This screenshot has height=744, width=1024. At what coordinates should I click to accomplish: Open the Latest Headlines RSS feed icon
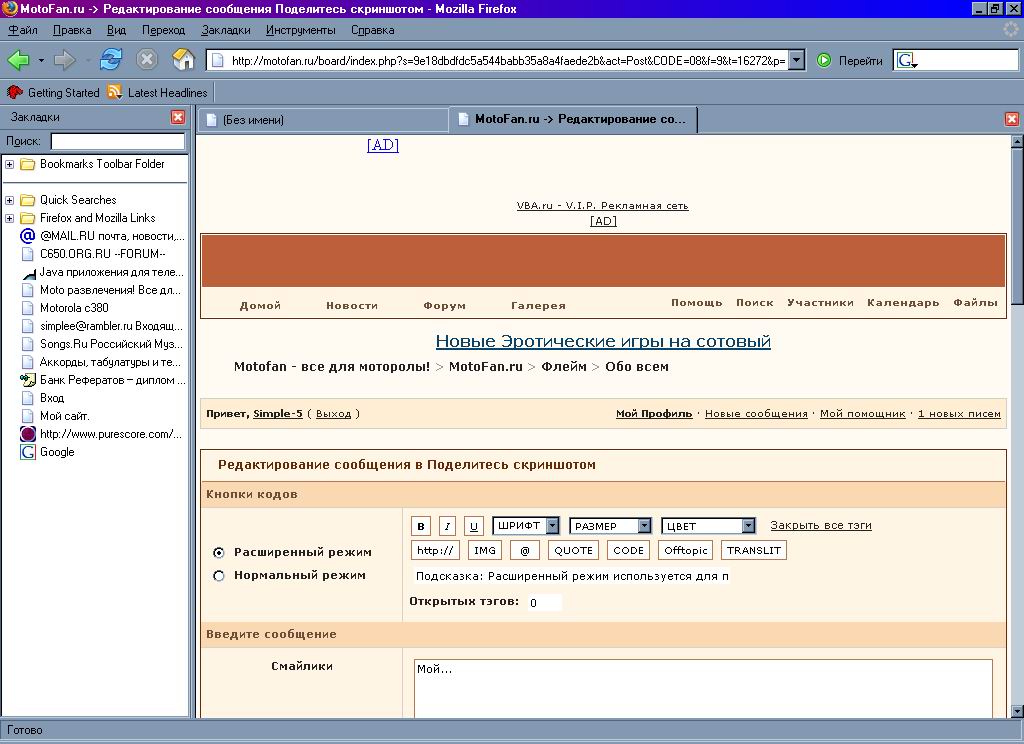tap(115, 92)
